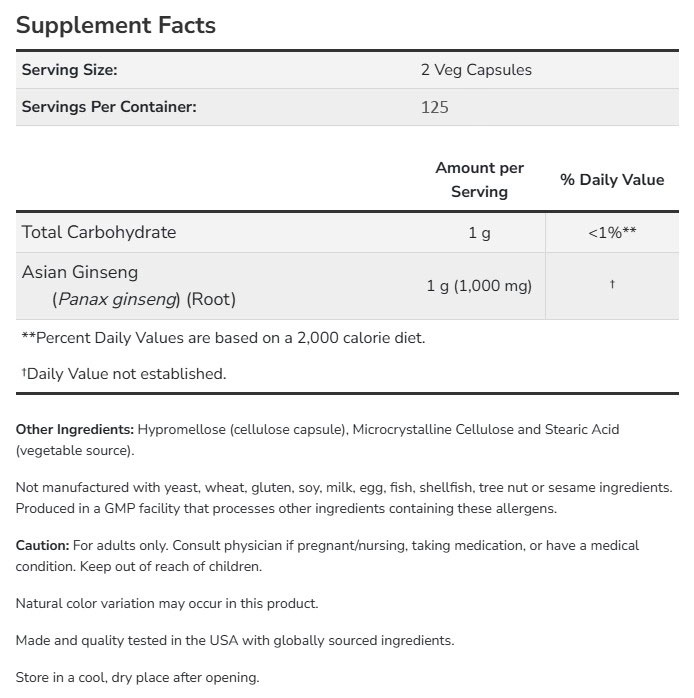
Task: Click the 2,000 calorie diet footnote
Action: [x=223, y=337]
